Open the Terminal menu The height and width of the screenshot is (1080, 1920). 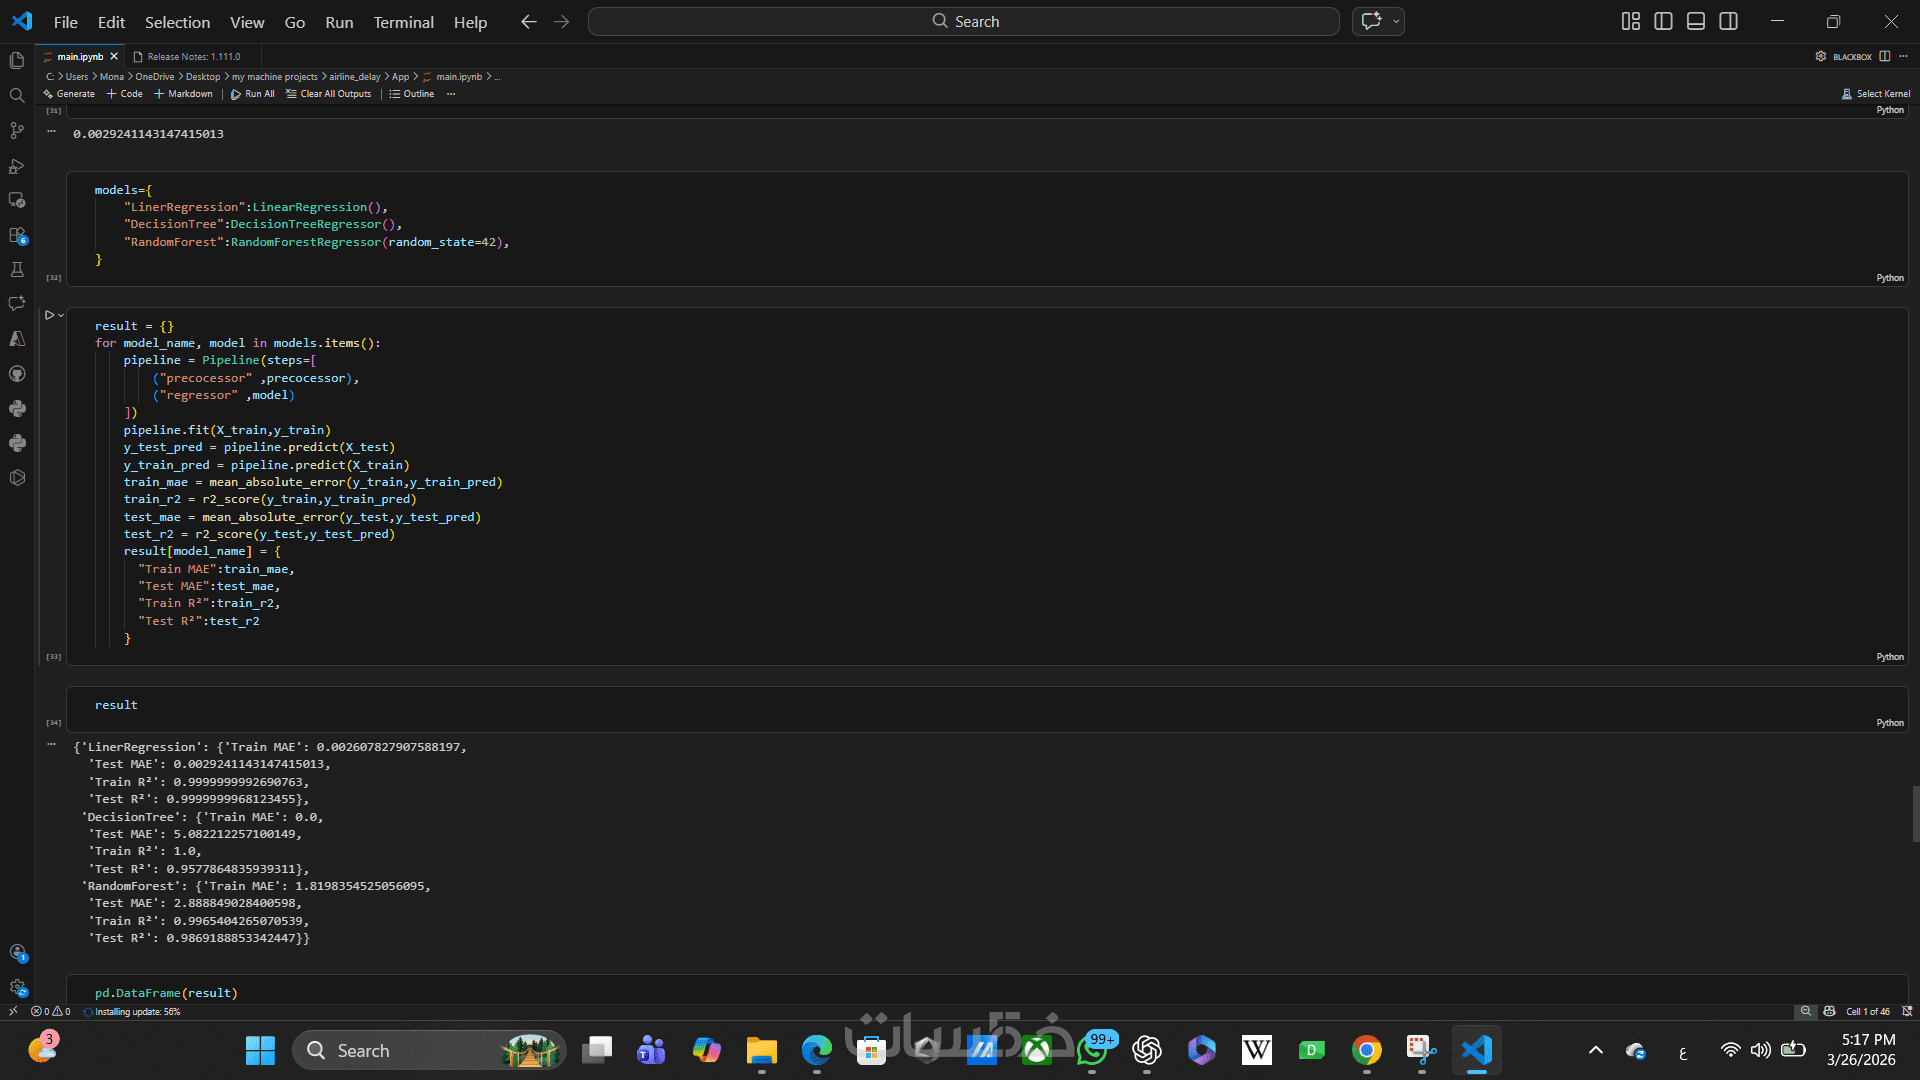[x=403, y=22]
